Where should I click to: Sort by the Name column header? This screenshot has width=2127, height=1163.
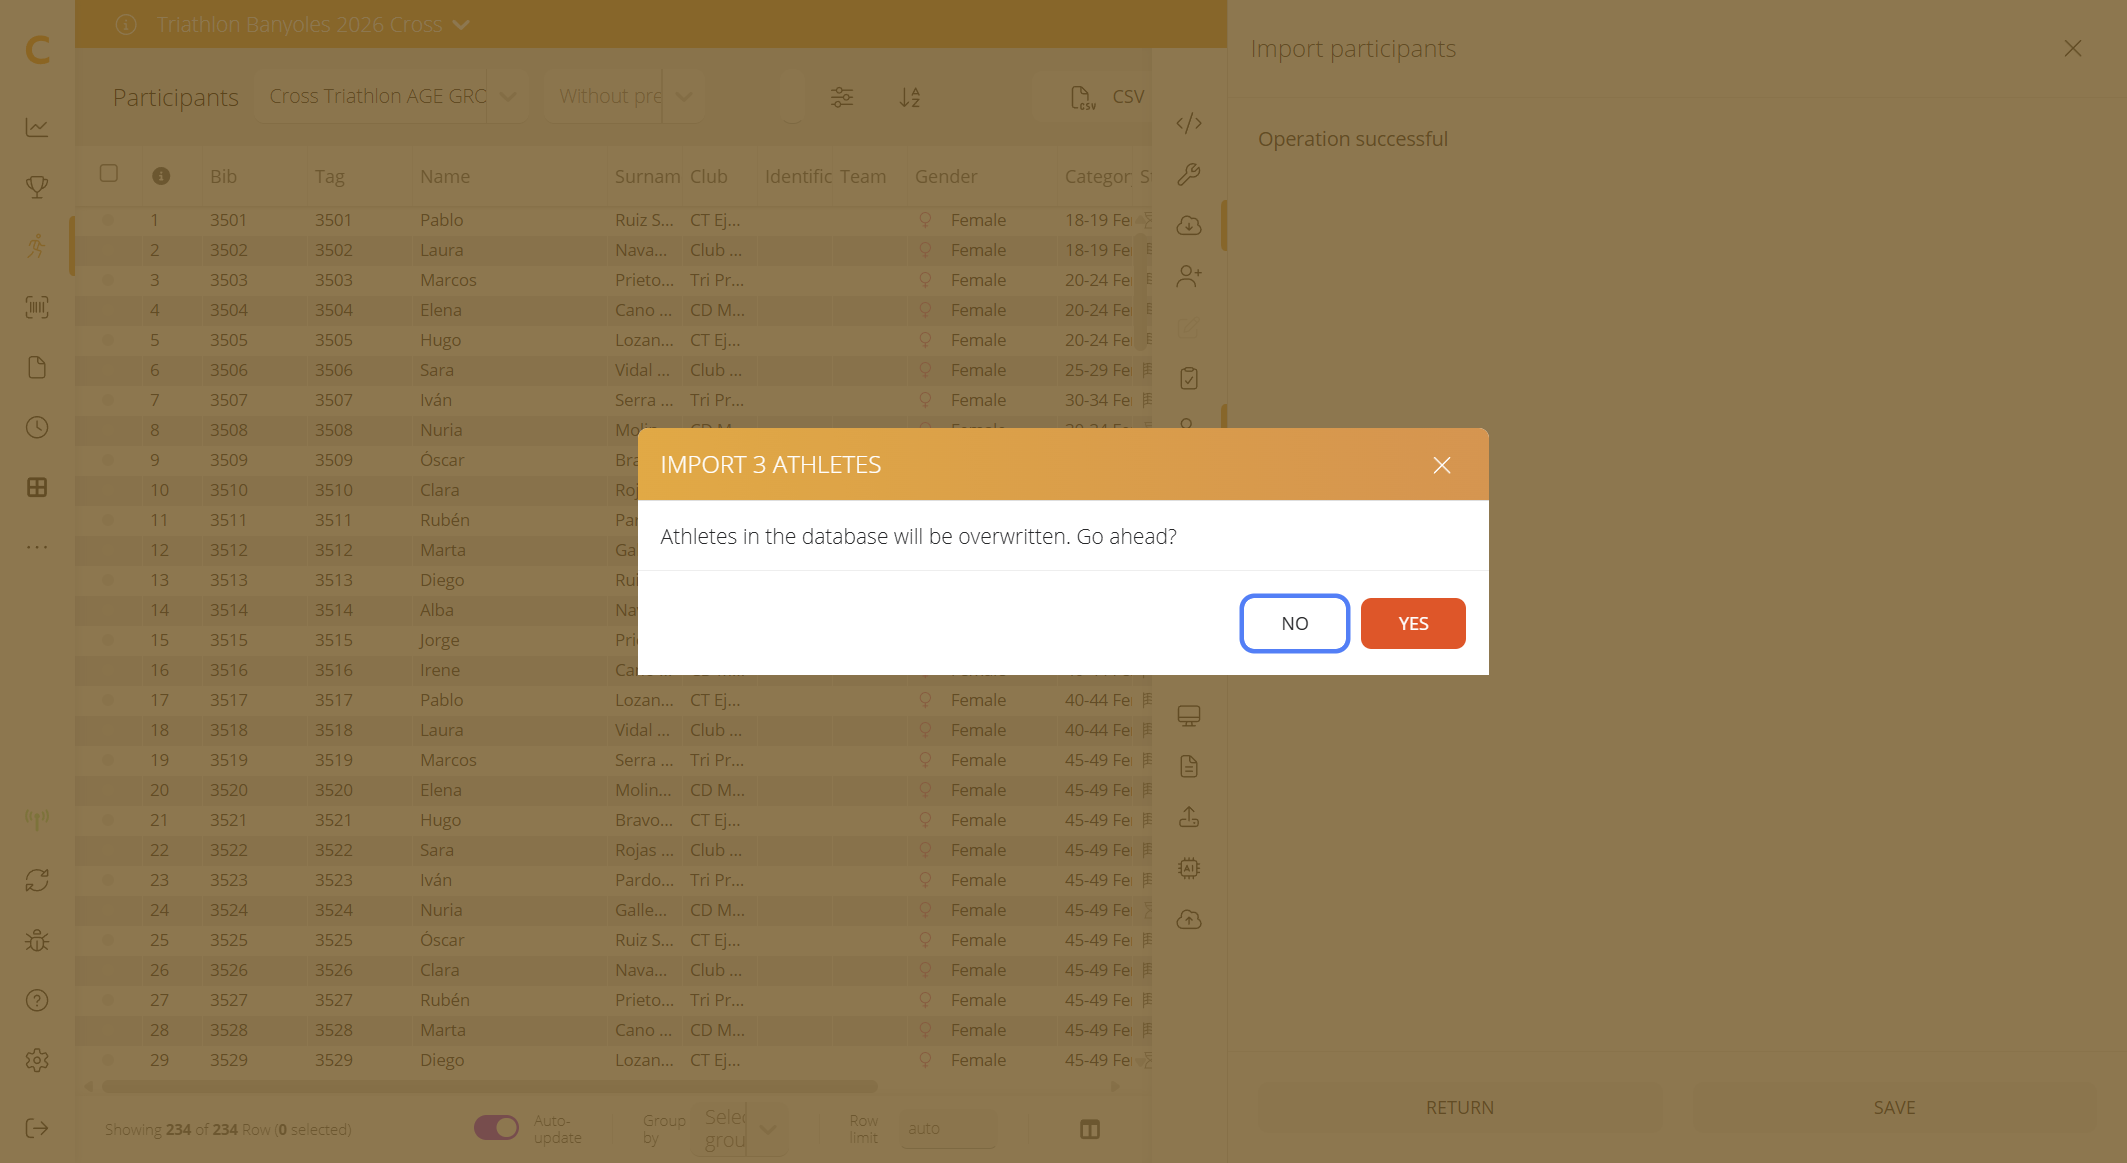click(445, 176)
